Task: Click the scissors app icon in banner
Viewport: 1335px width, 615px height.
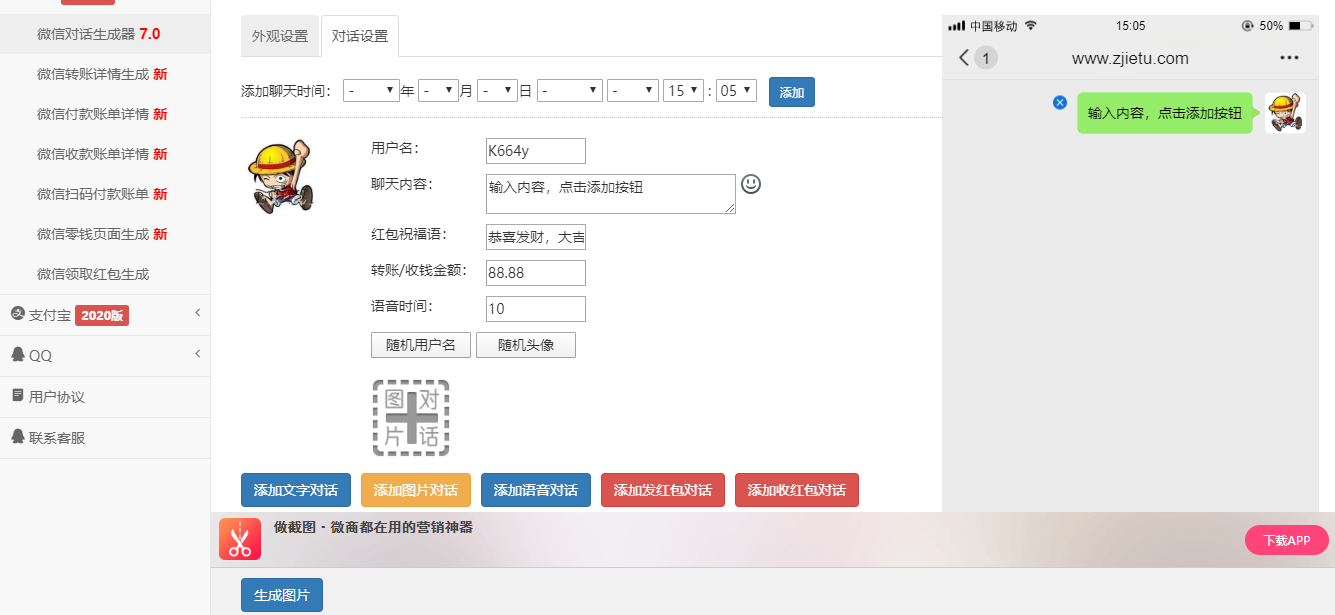Action: click(x=240, y=540)
